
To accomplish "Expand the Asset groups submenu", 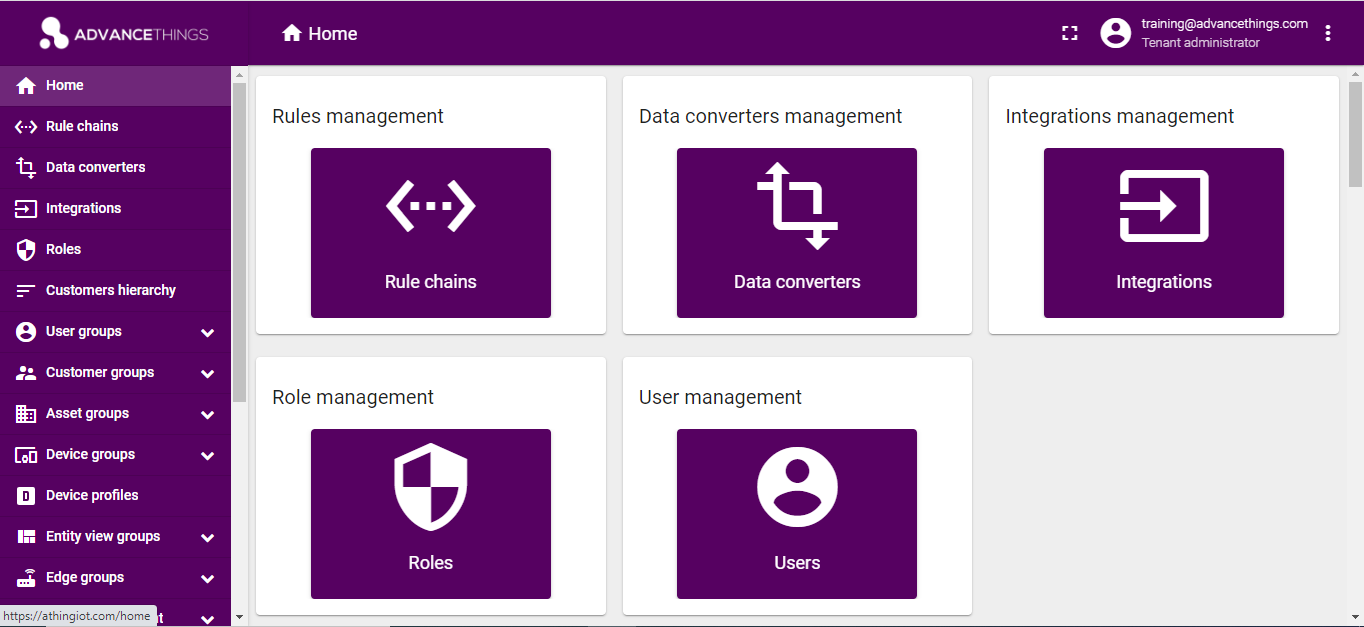I will (207, 414).
